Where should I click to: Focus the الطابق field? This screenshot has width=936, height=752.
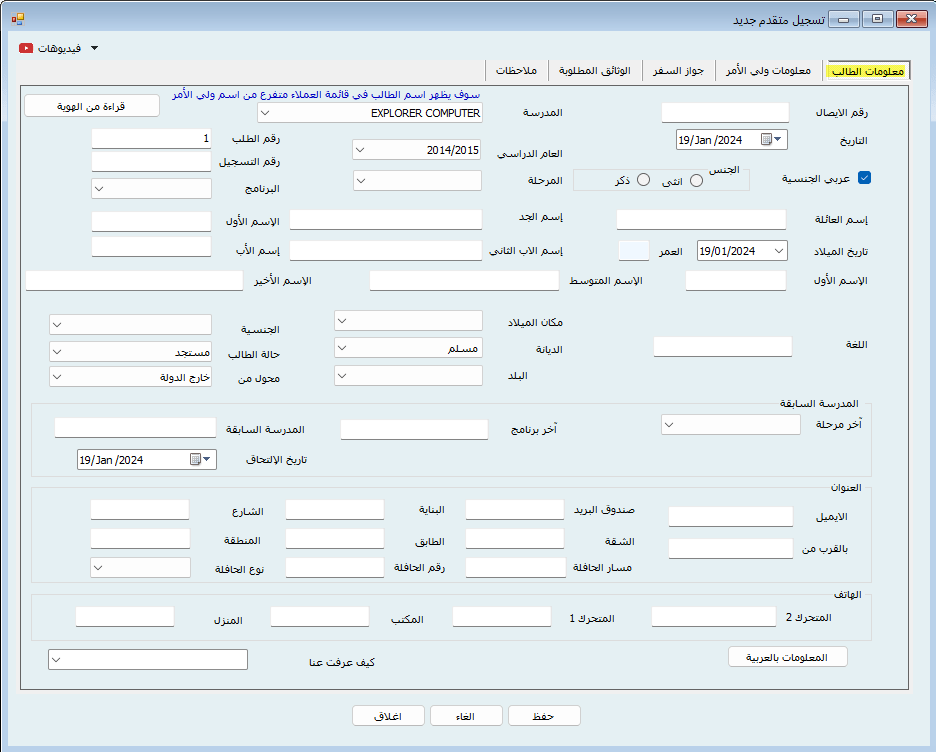(x=335, y=538)
